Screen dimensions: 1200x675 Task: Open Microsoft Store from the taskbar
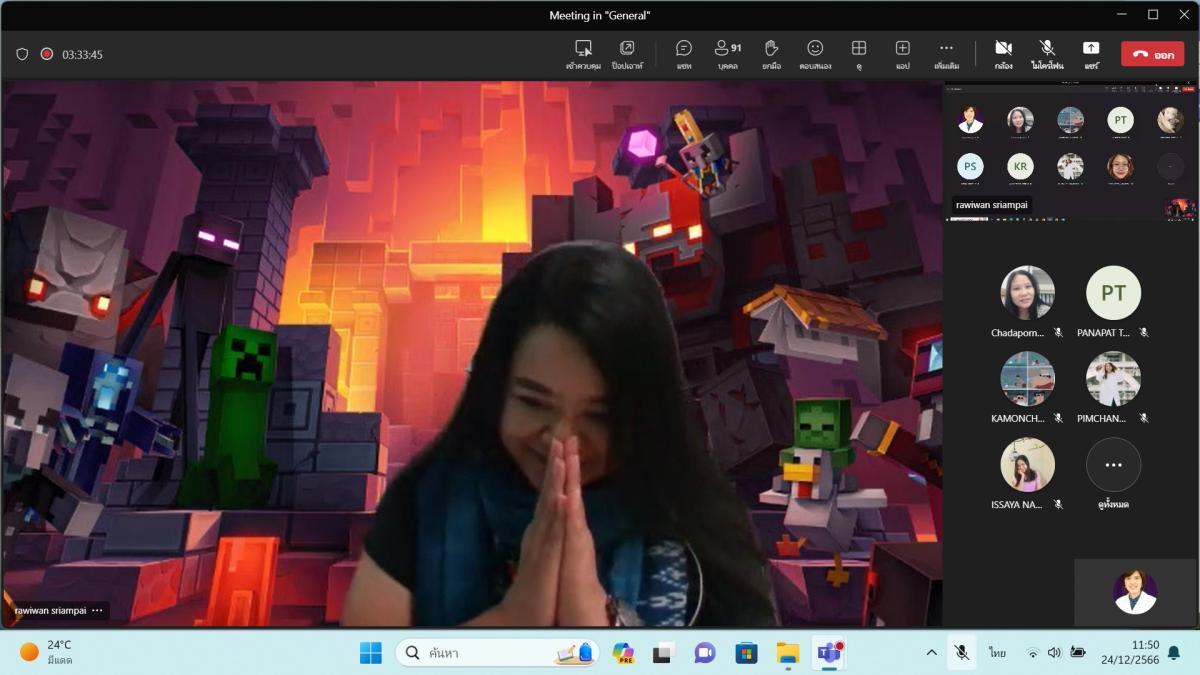coord(746,653)
